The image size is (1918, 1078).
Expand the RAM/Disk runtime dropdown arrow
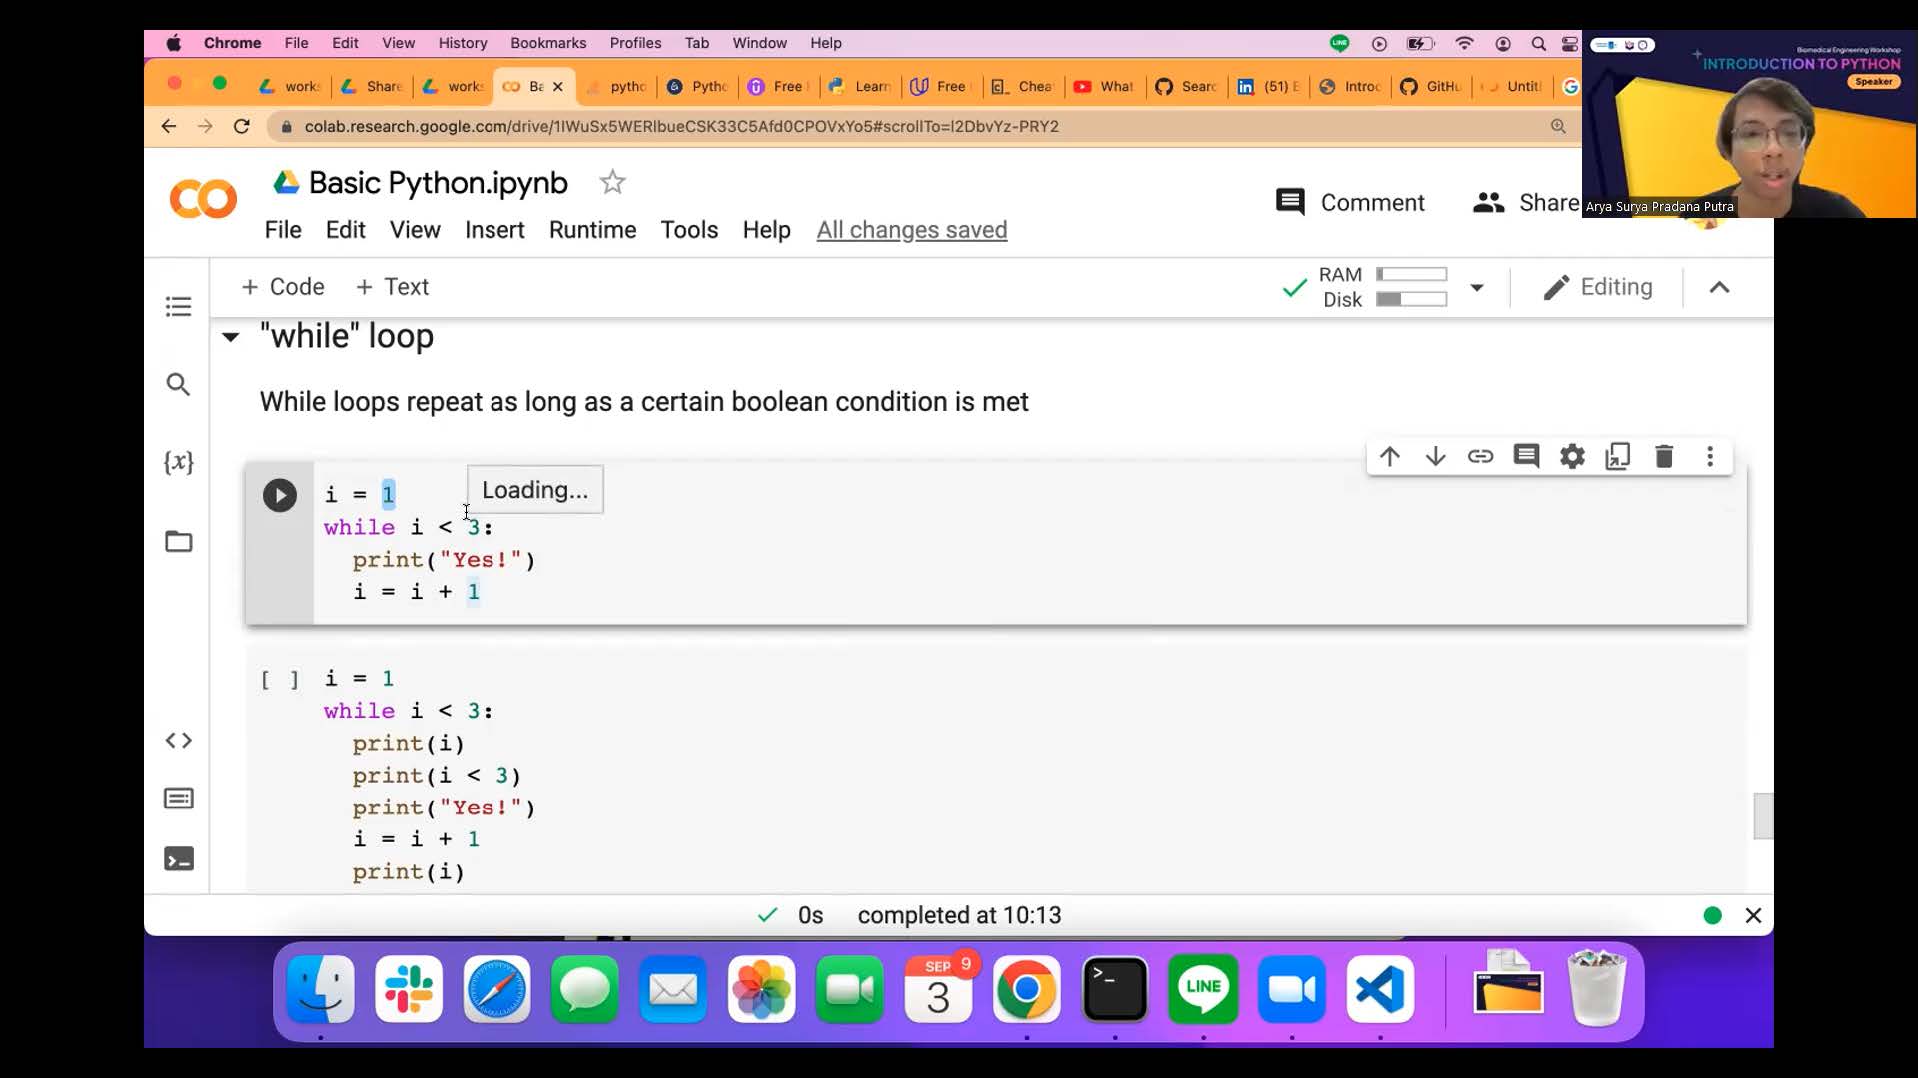[1477, 288]
